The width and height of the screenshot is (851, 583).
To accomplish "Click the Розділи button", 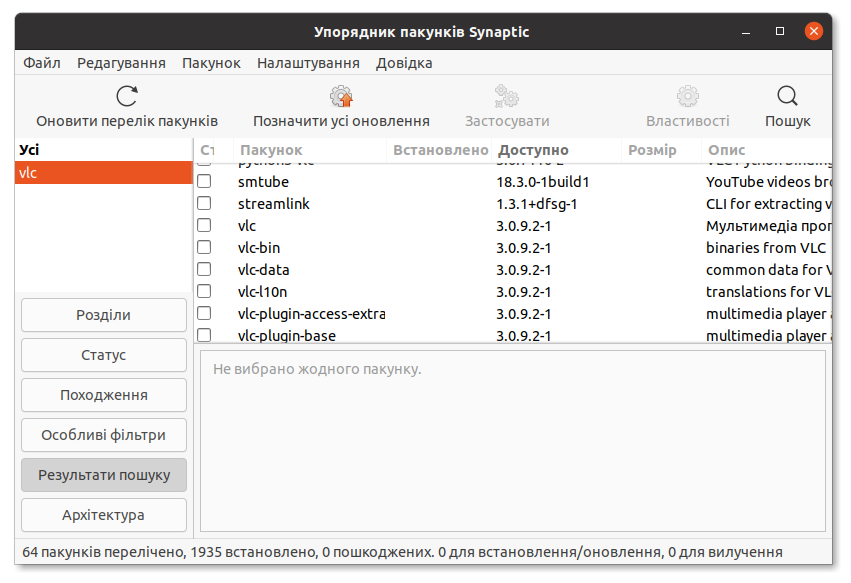I will click(103, 314).
